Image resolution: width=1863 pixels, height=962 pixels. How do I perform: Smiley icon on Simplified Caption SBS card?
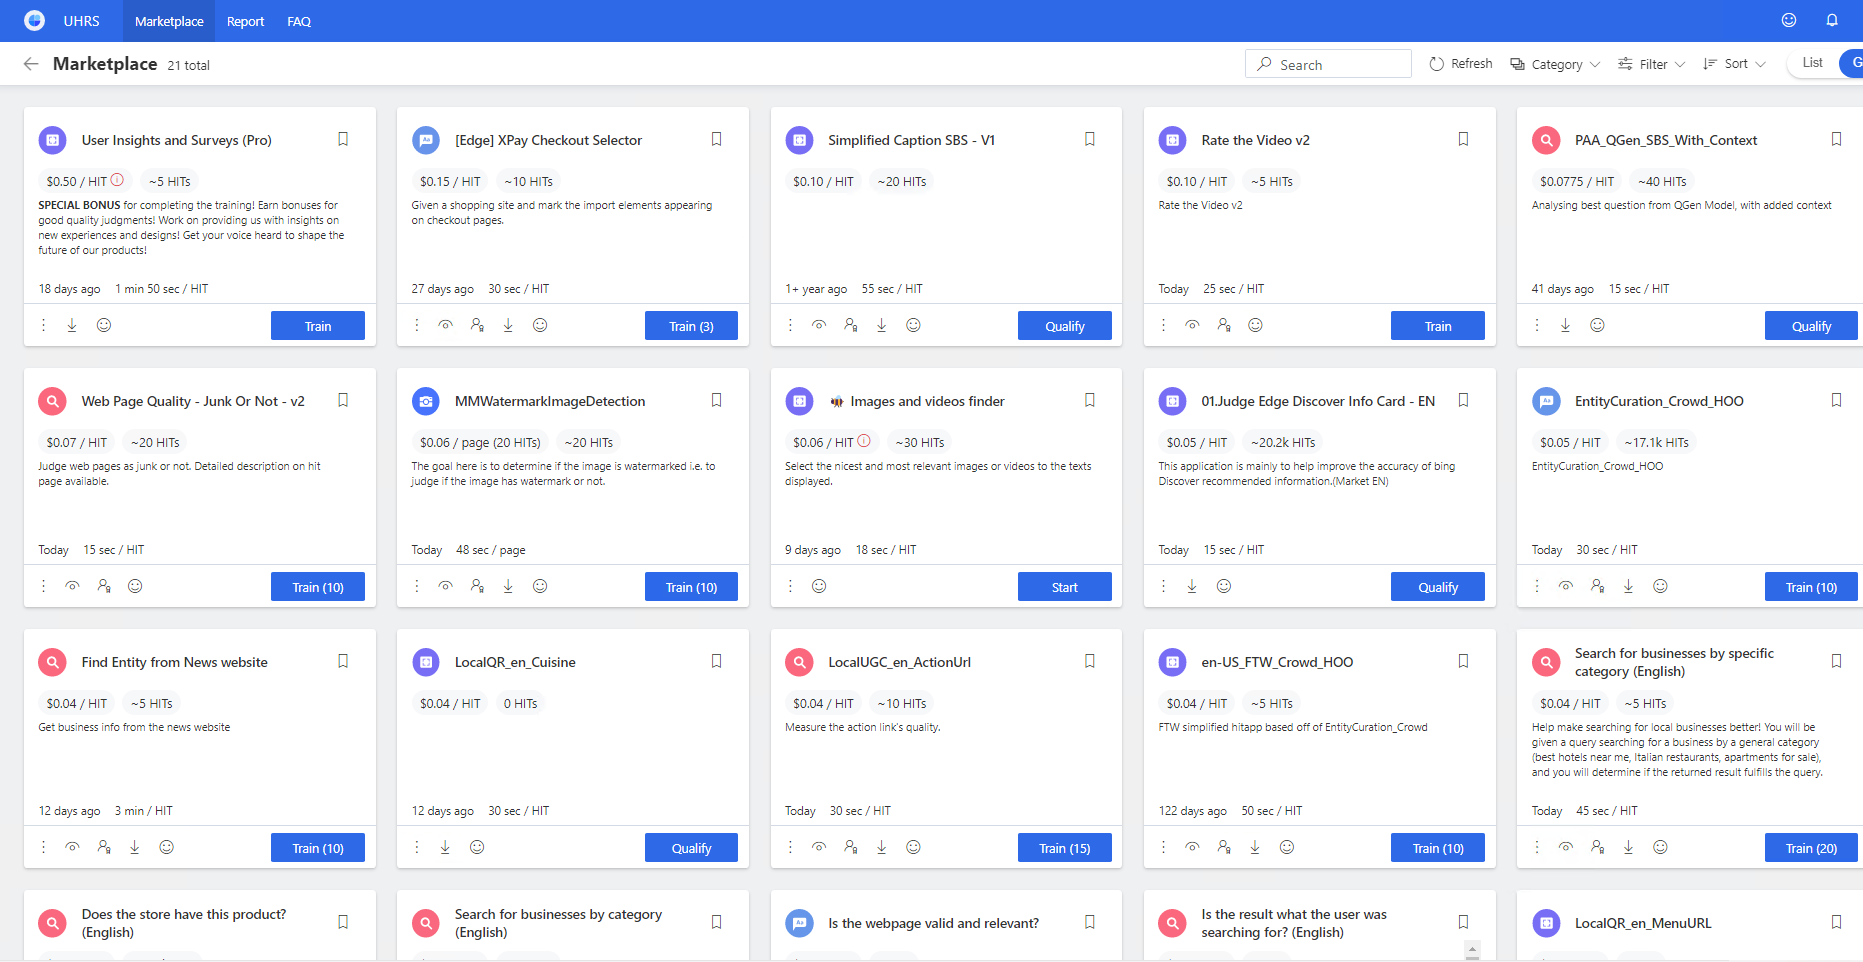[x=913, y=325]
